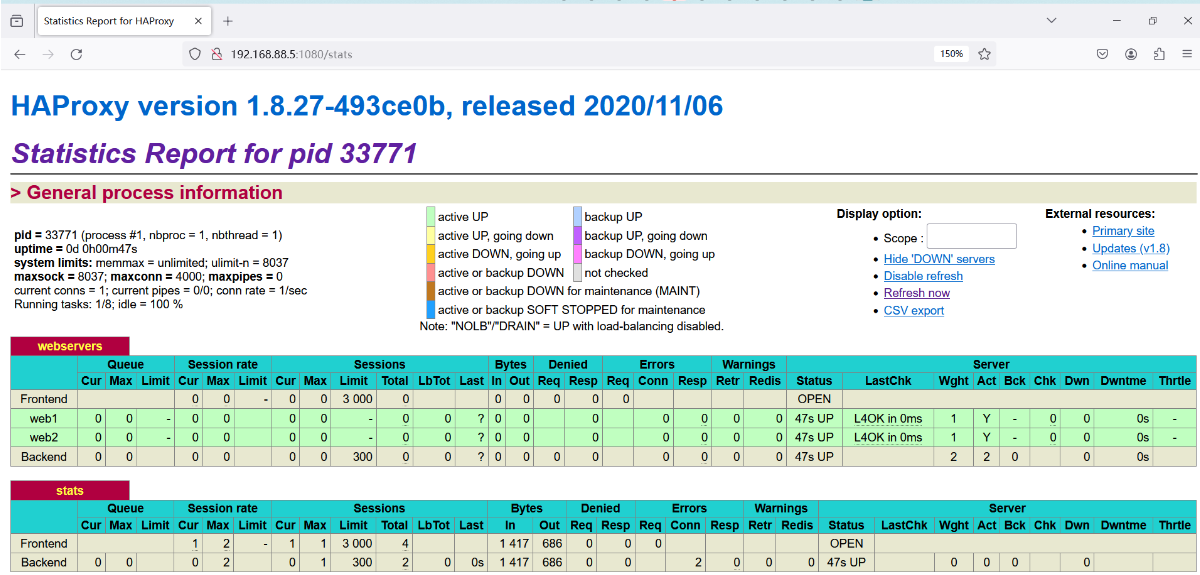Open a new tab with the plus icon
Screen dimensions: 1200x575
228,20
